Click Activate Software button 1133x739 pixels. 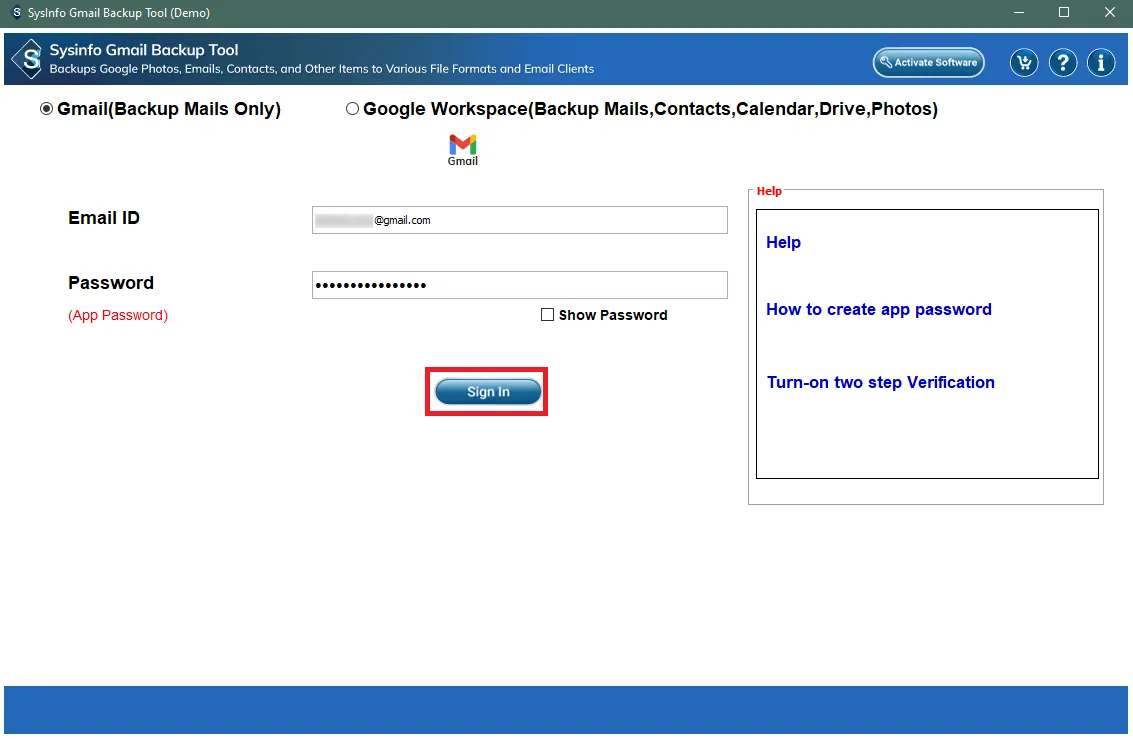pos(929,62)
